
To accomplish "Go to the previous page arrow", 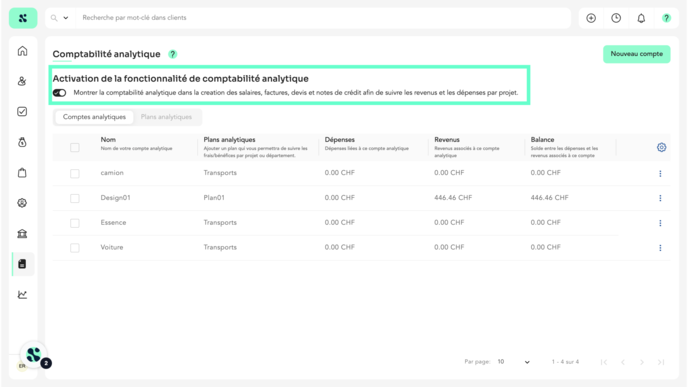I will click(x=623, y=362).
